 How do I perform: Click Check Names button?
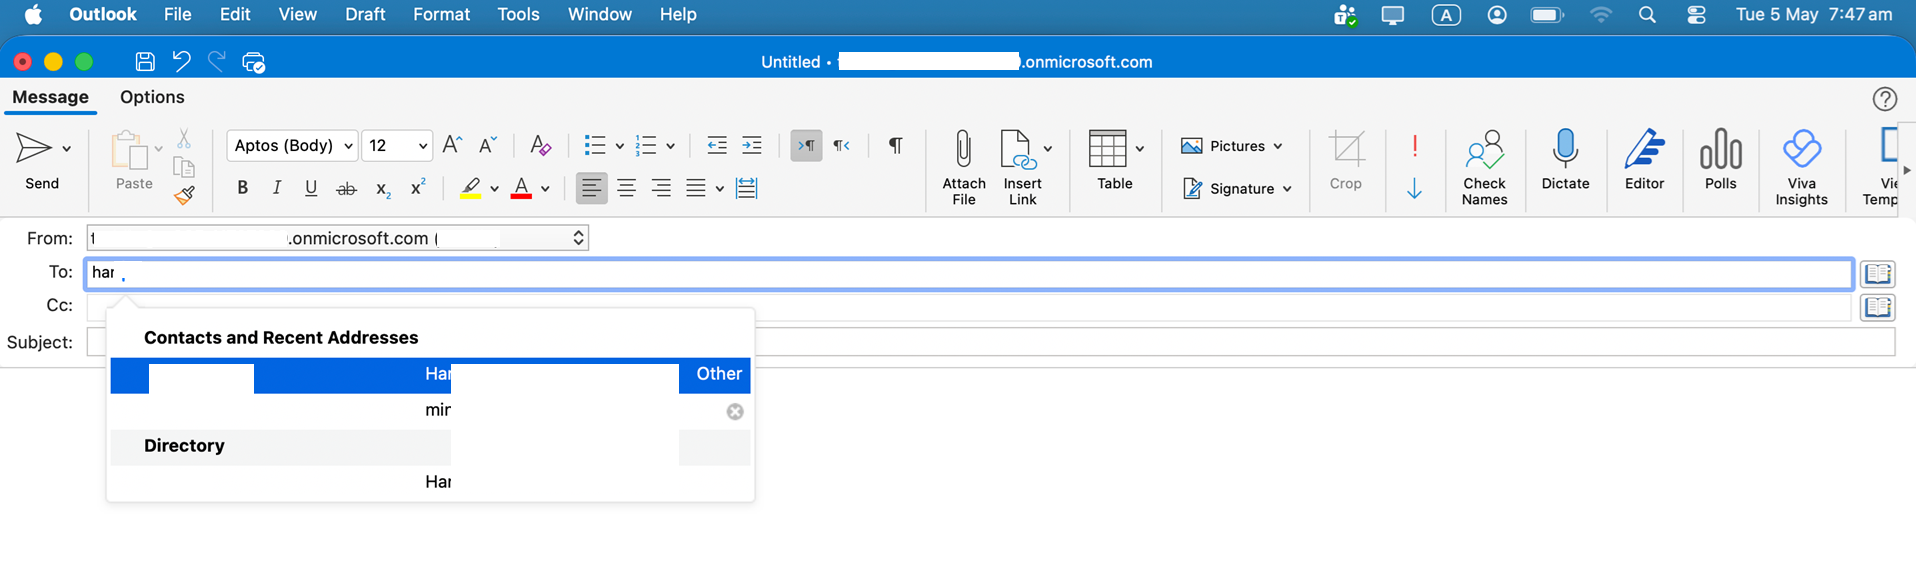pos(1484,167)
